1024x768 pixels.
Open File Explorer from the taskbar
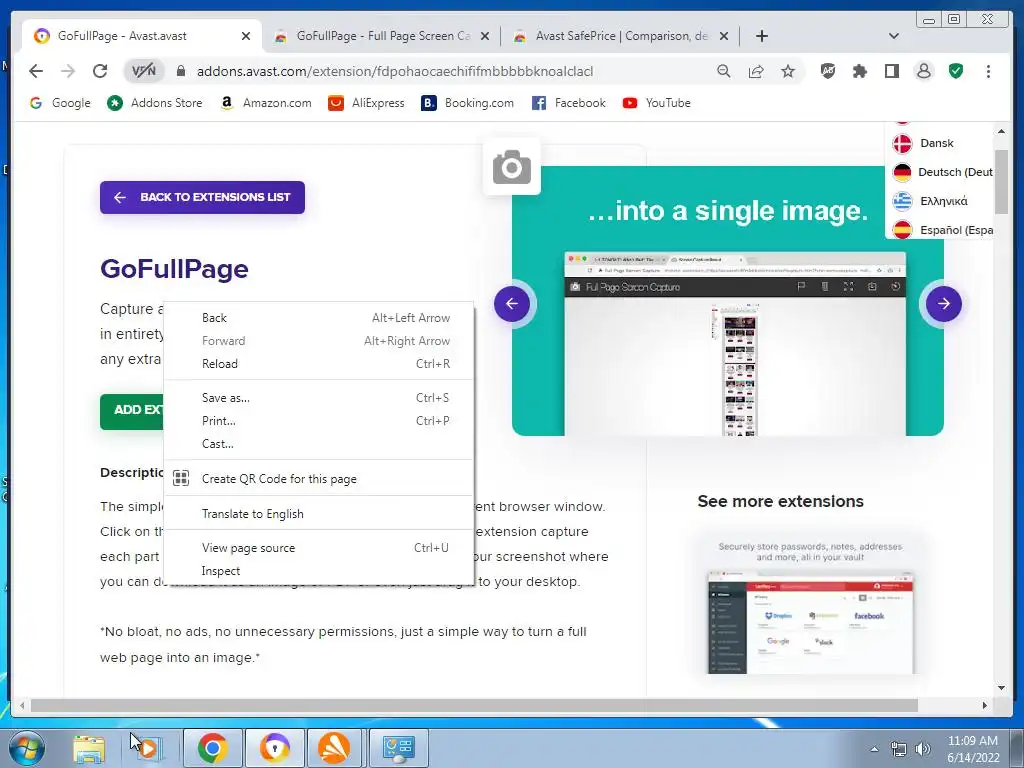point(88,748)
